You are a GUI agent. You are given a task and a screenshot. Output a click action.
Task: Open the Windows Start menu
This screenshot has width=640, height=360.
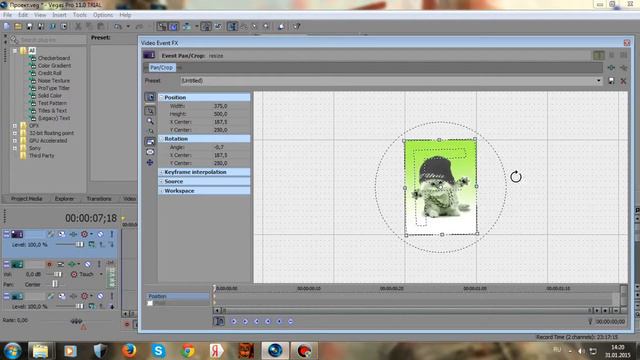(12, 350)
